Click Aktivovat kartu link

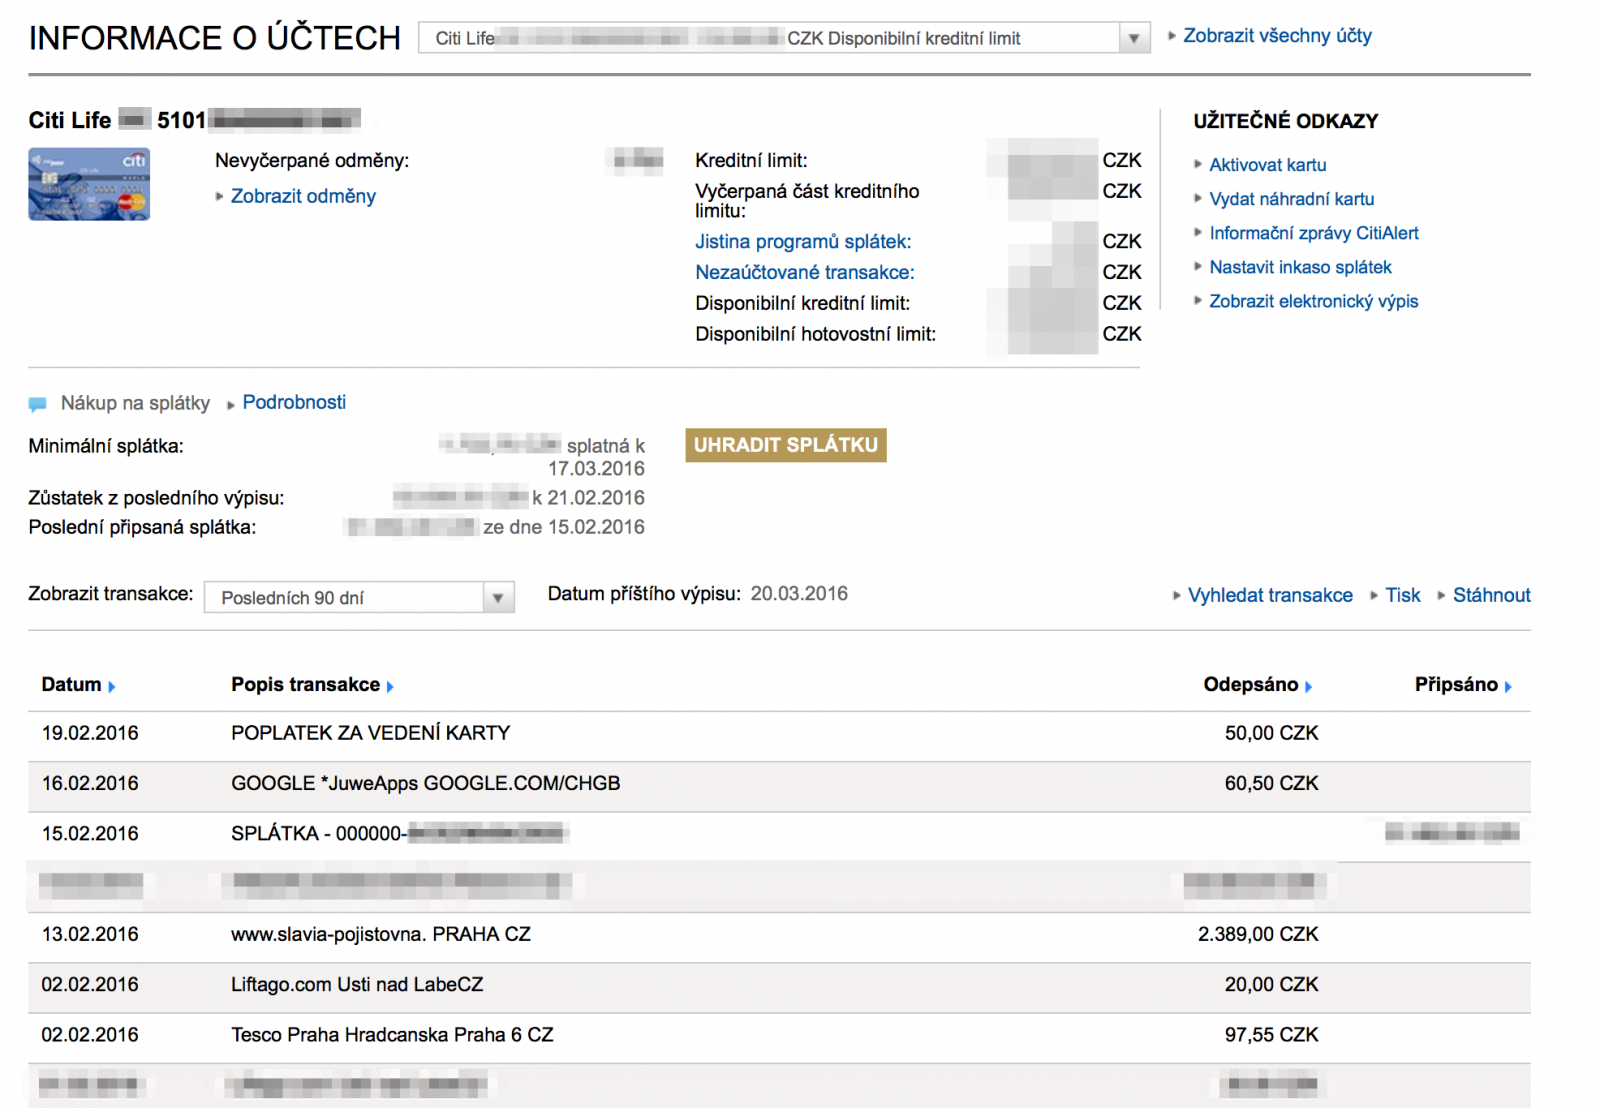coord(1267,165)
